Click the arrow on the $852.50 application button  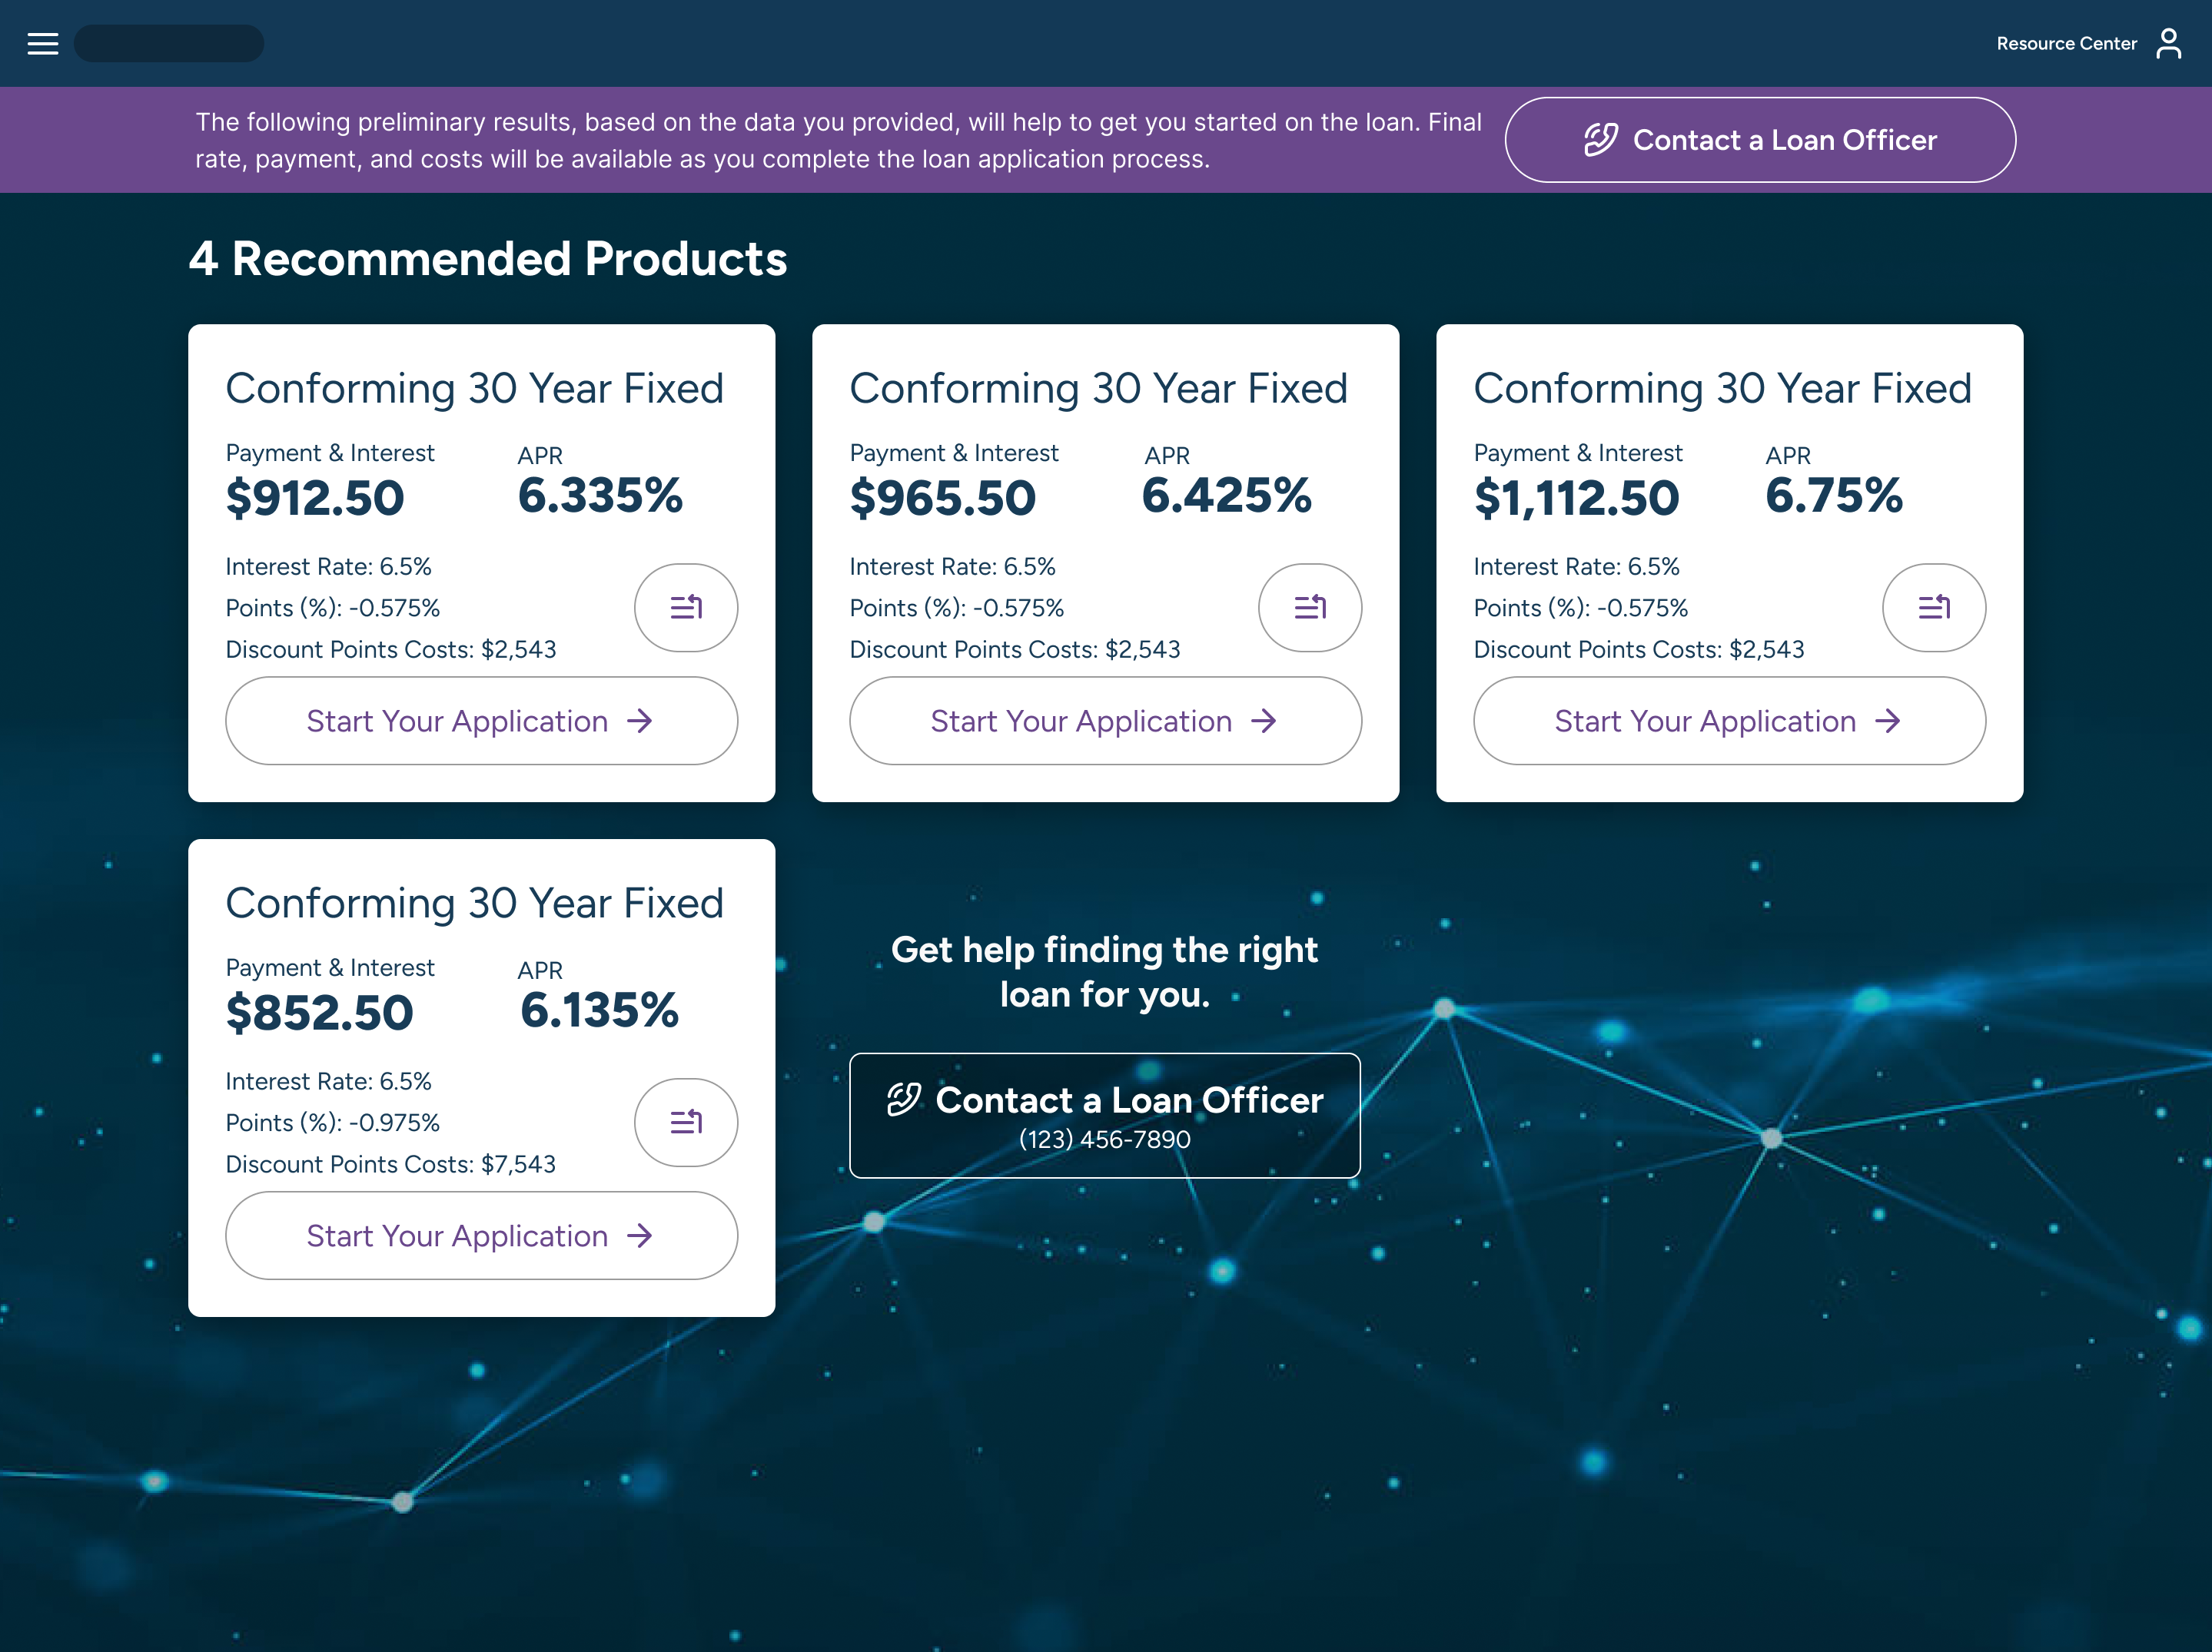coord(644,1235)
